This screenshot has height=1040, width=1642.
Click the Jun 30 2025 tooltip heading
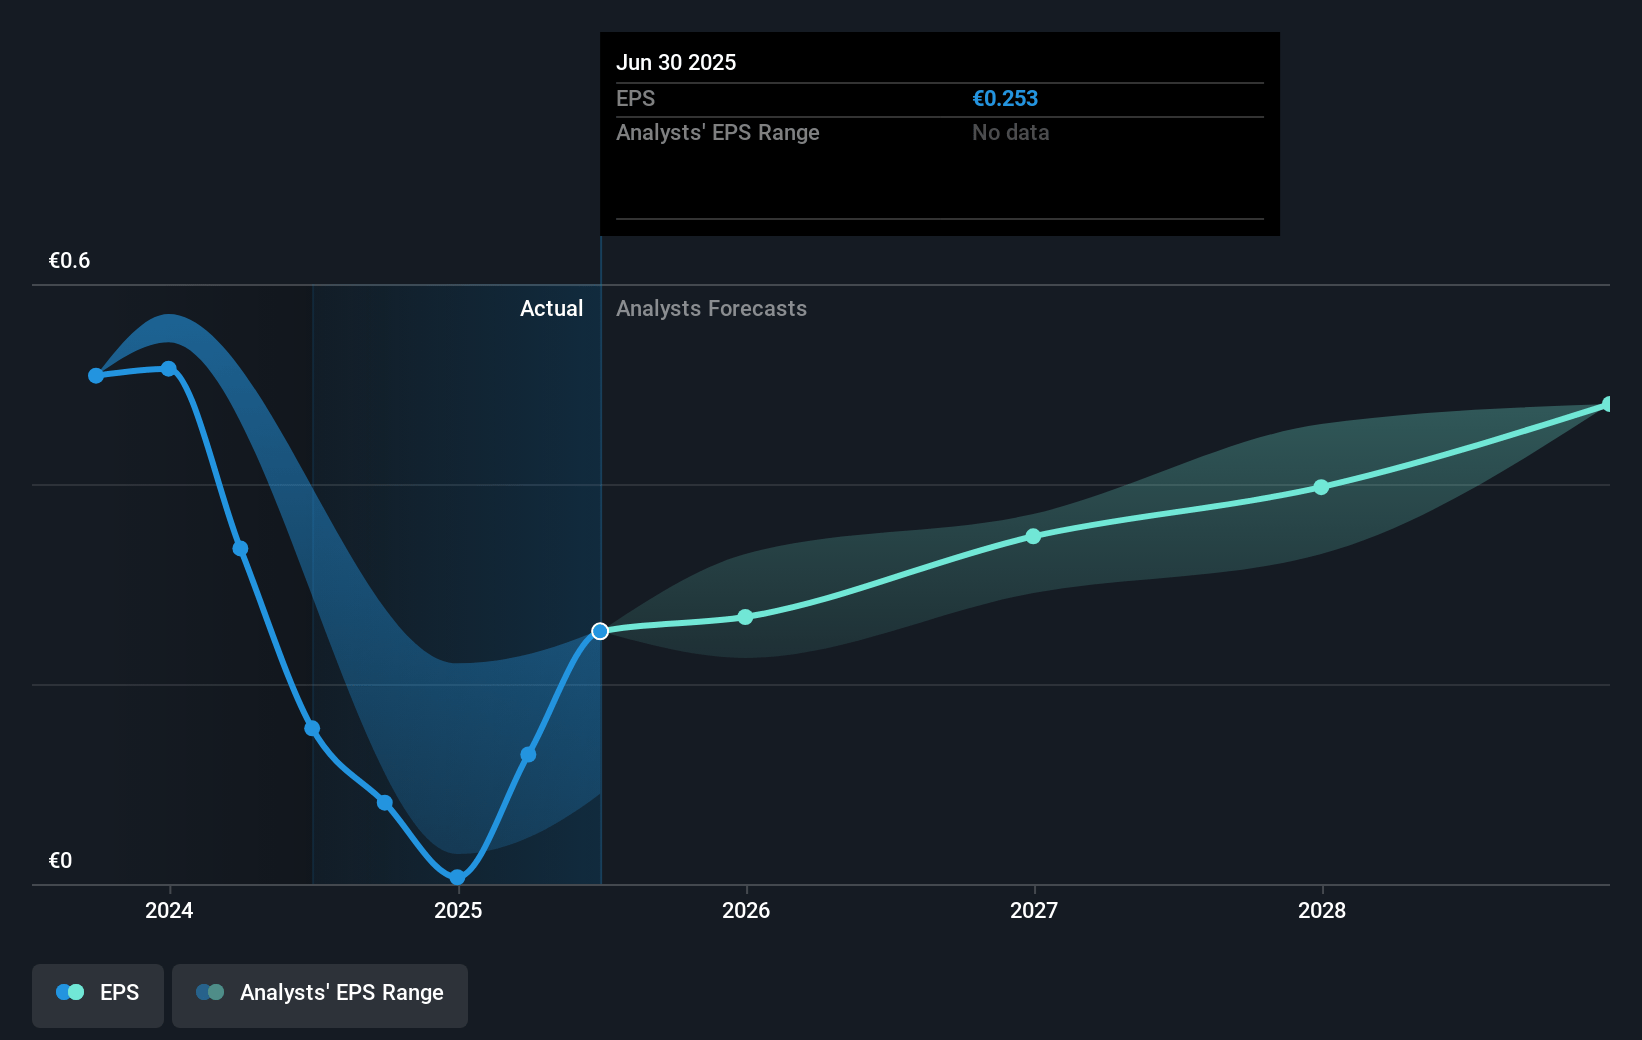coord(676,62)
